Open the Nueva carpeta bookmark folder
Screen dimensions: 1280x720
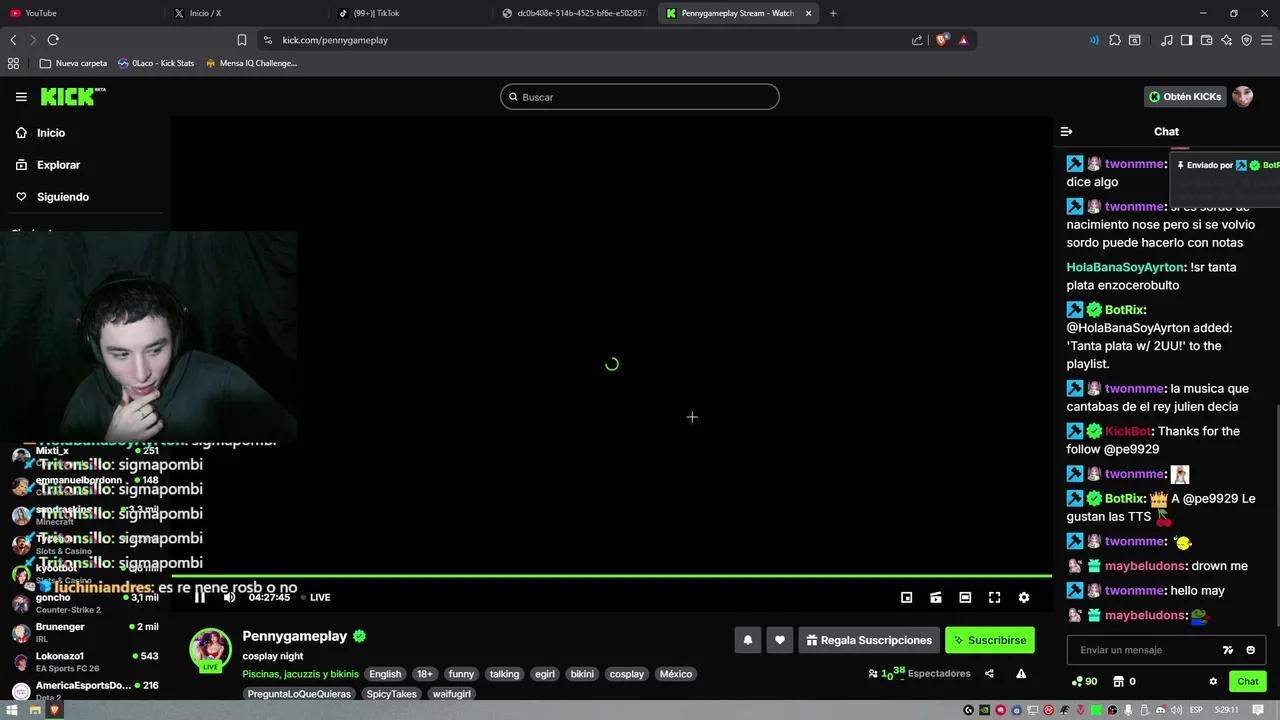[73, 63]
